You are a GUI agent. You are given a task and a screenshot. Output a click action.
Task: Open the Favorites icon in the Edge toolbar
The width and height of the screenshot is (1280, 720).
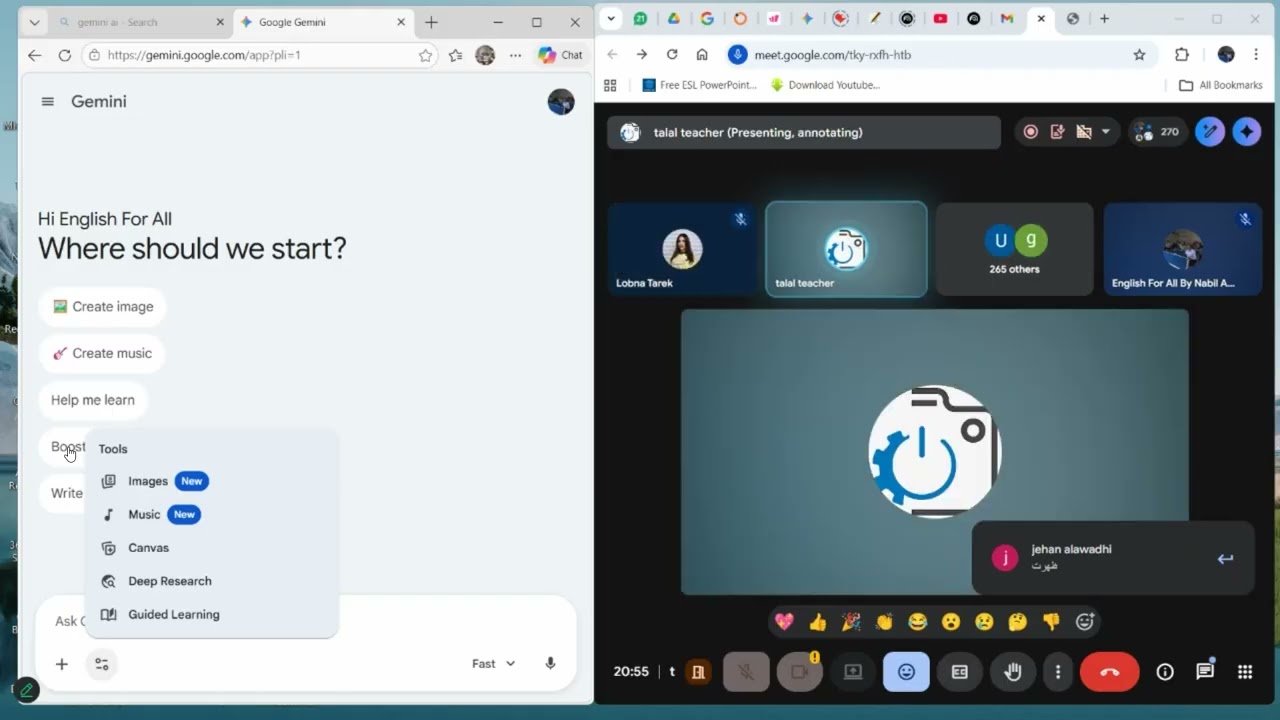[456, 56]
